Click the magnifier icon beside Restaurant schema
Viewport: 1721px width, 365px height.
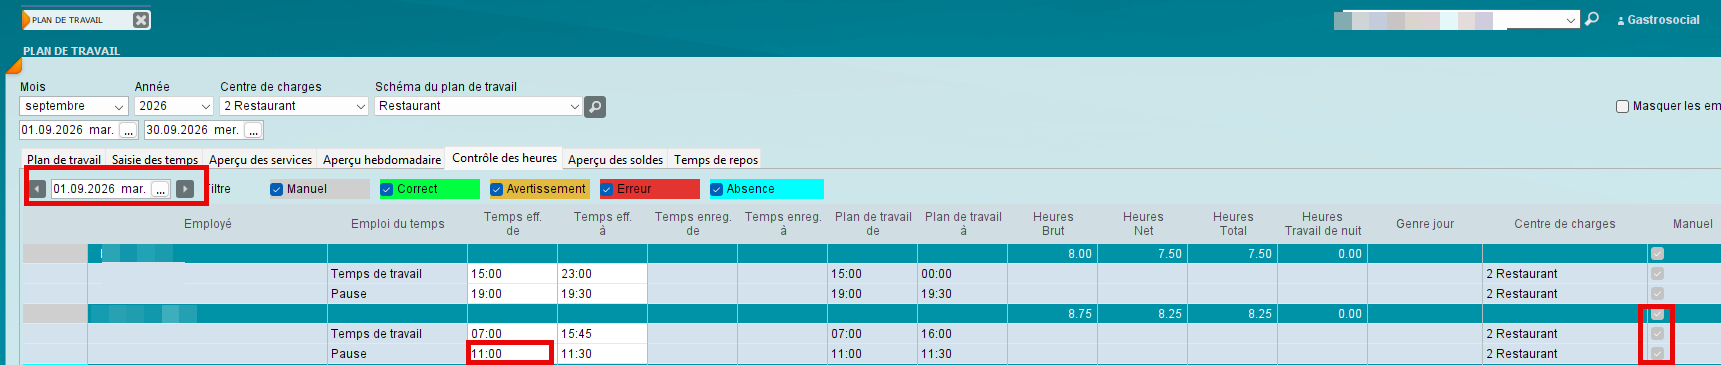(595, 107)
